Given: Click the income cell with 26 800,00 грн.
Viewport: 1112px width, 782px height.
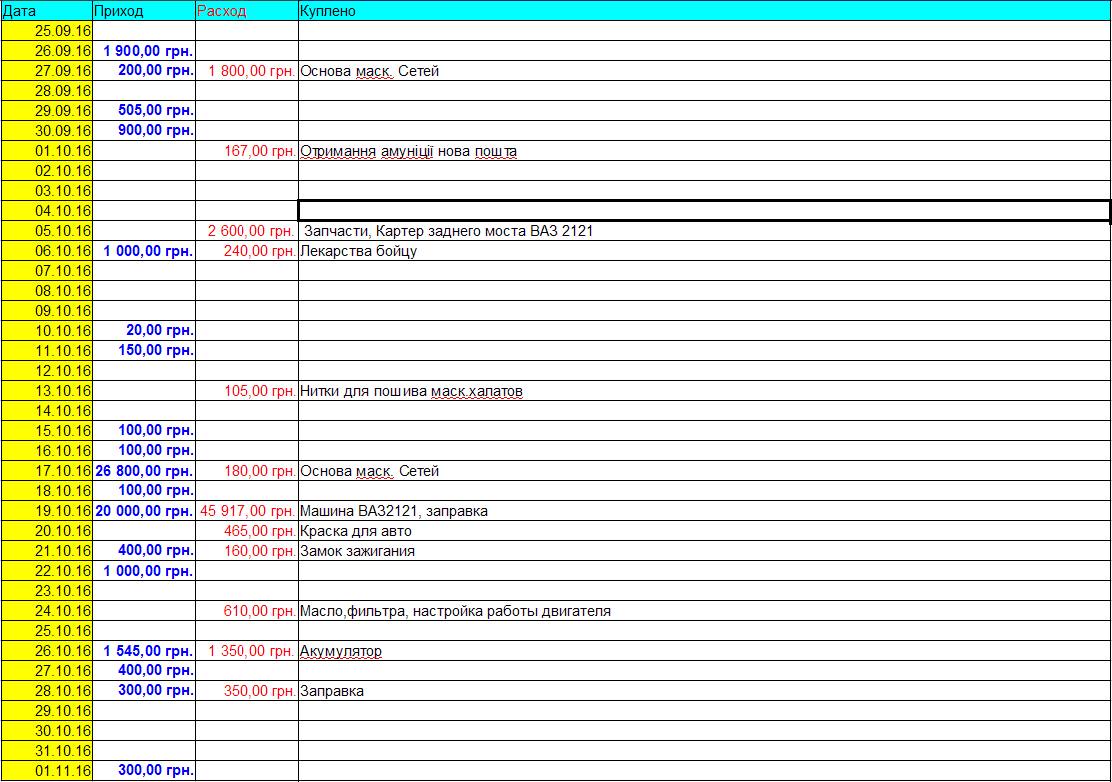Looking at the screenshot, I should coord(145,471).
